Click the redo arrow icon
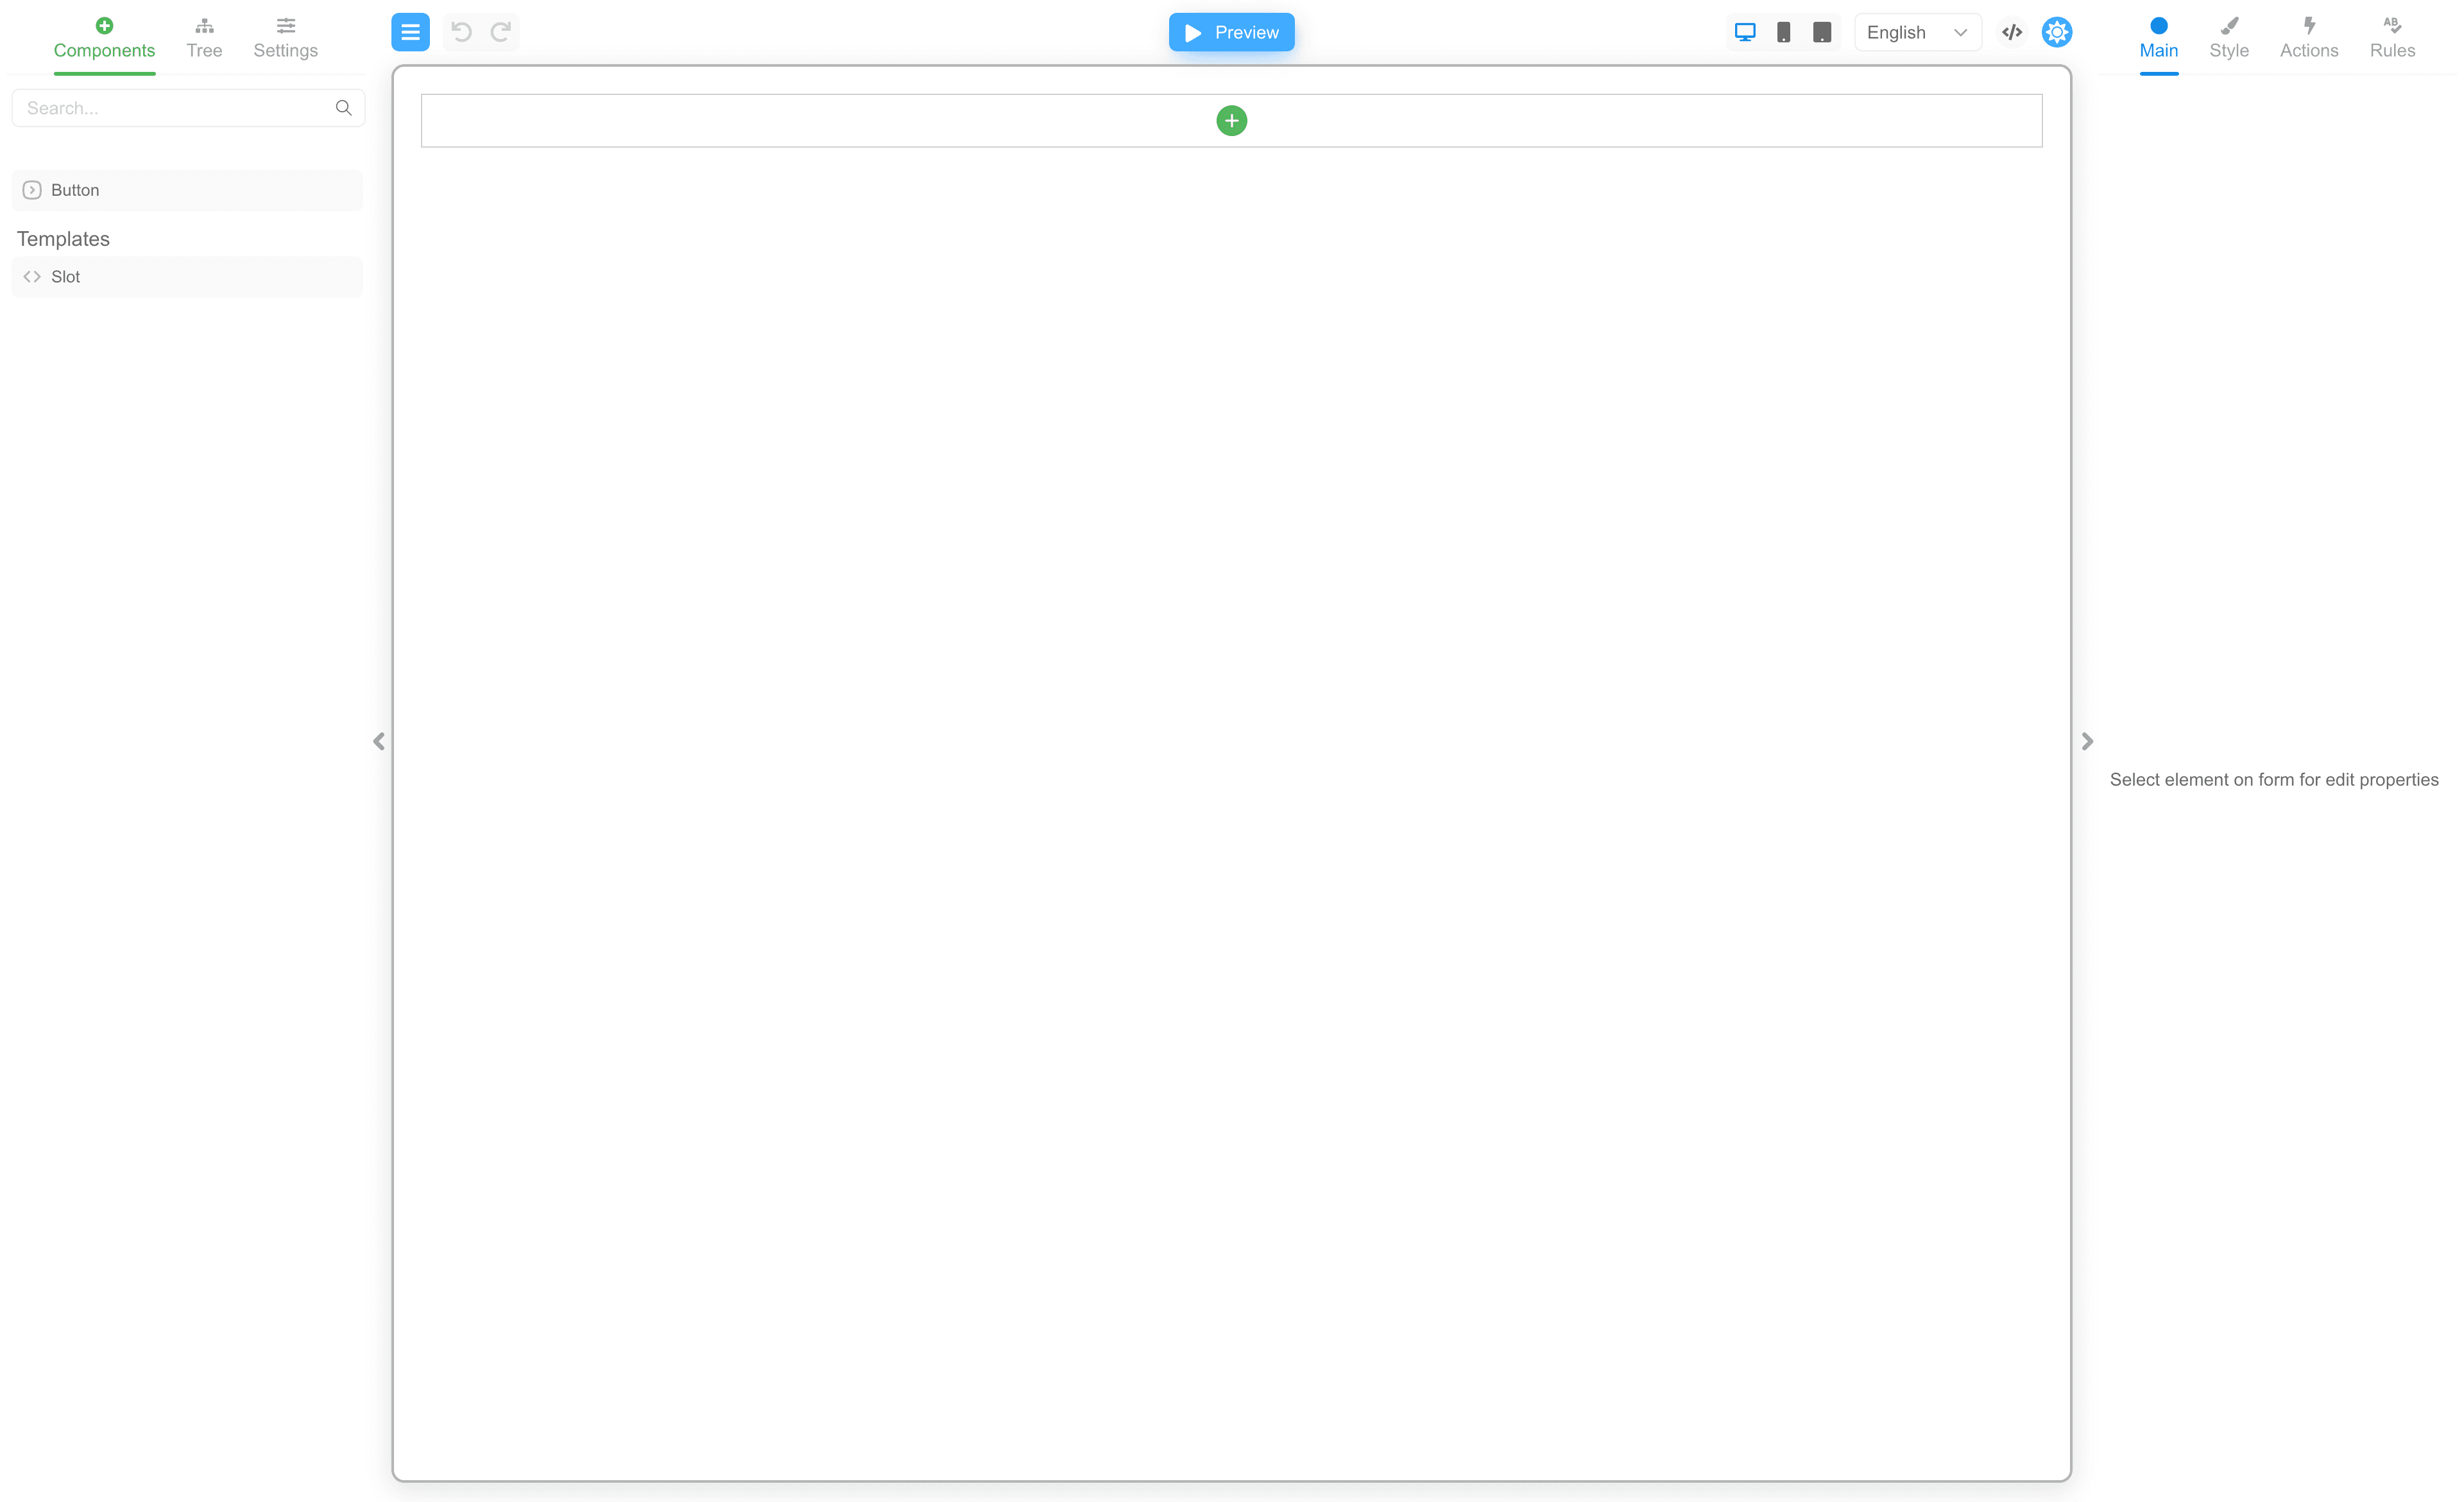The height and width of the screenshot is (1502, 2464). [501, 32]
